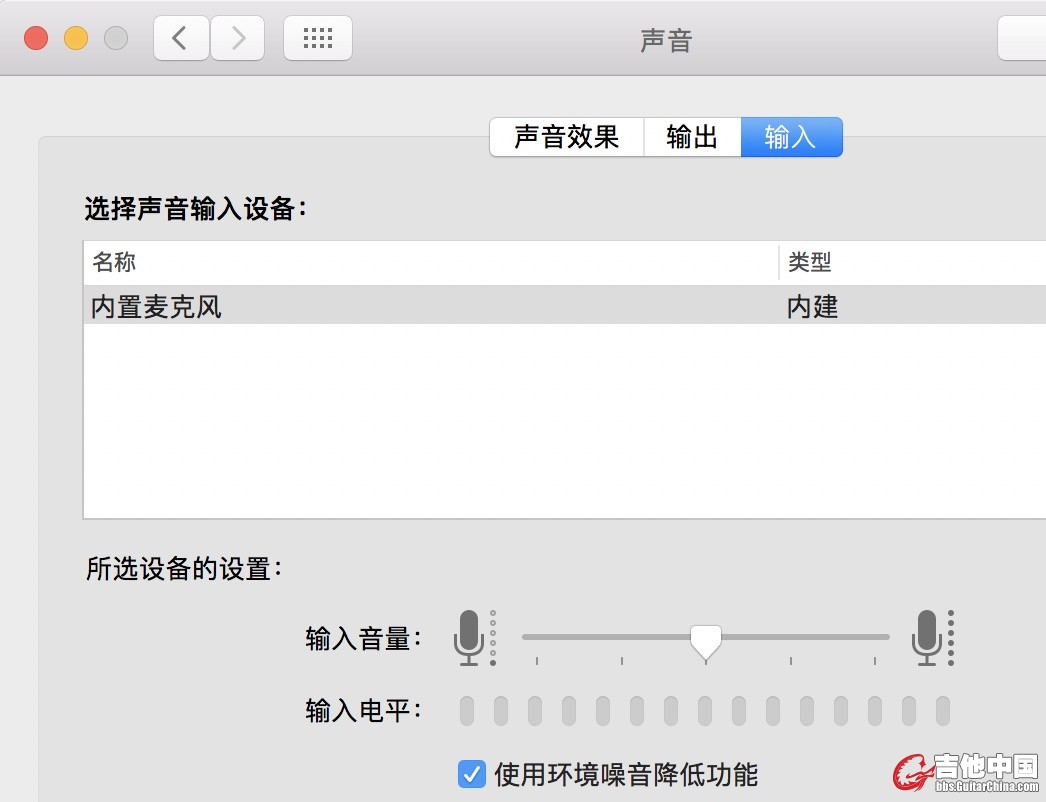Click the gray zoom window button
This screenshot has height=802, width=1046.
pyautogui.click(x=116, y=39)
